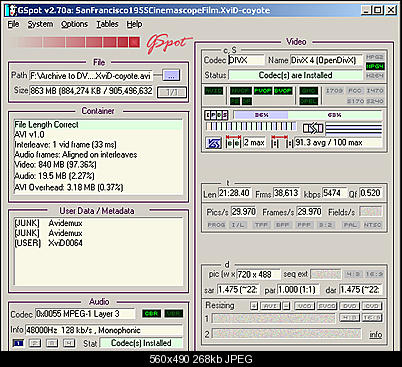Click the 16:9 indicator beside seq ext
This screenshot has height=367, width=402.
click(374, 274)
